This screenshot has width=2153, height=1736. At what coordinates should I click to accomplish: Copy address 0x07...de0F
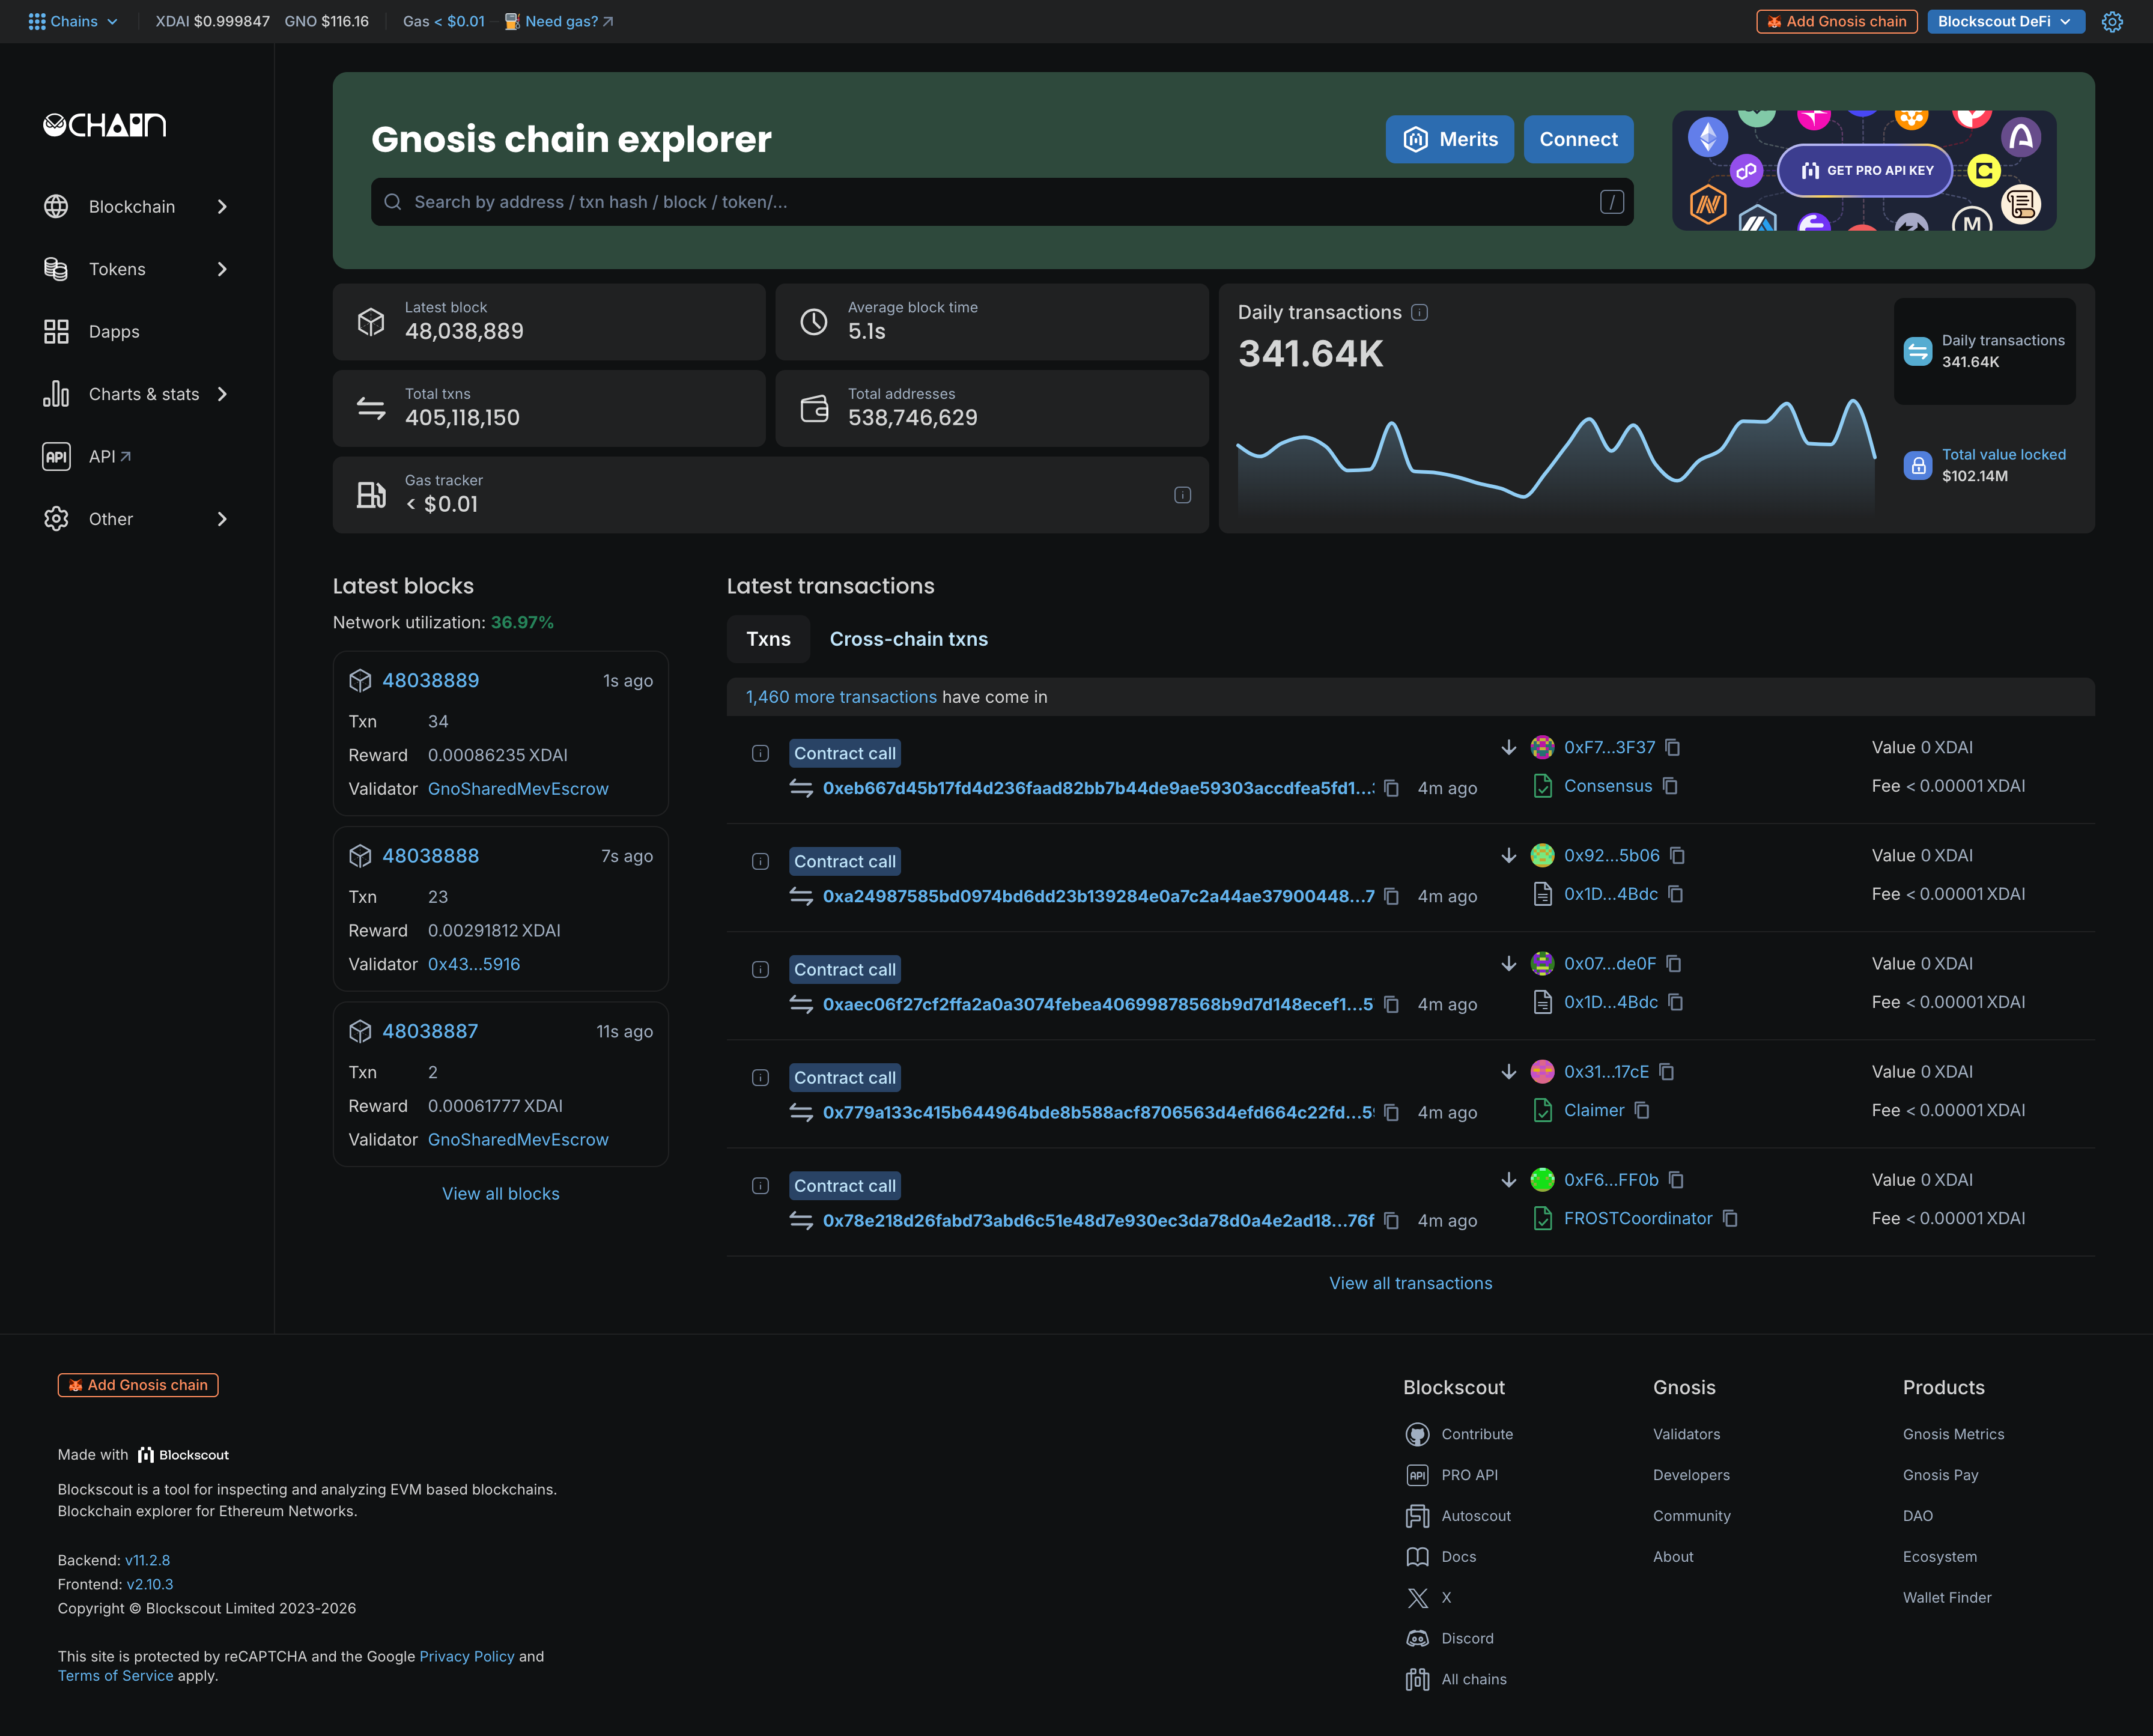point(1674,964)
